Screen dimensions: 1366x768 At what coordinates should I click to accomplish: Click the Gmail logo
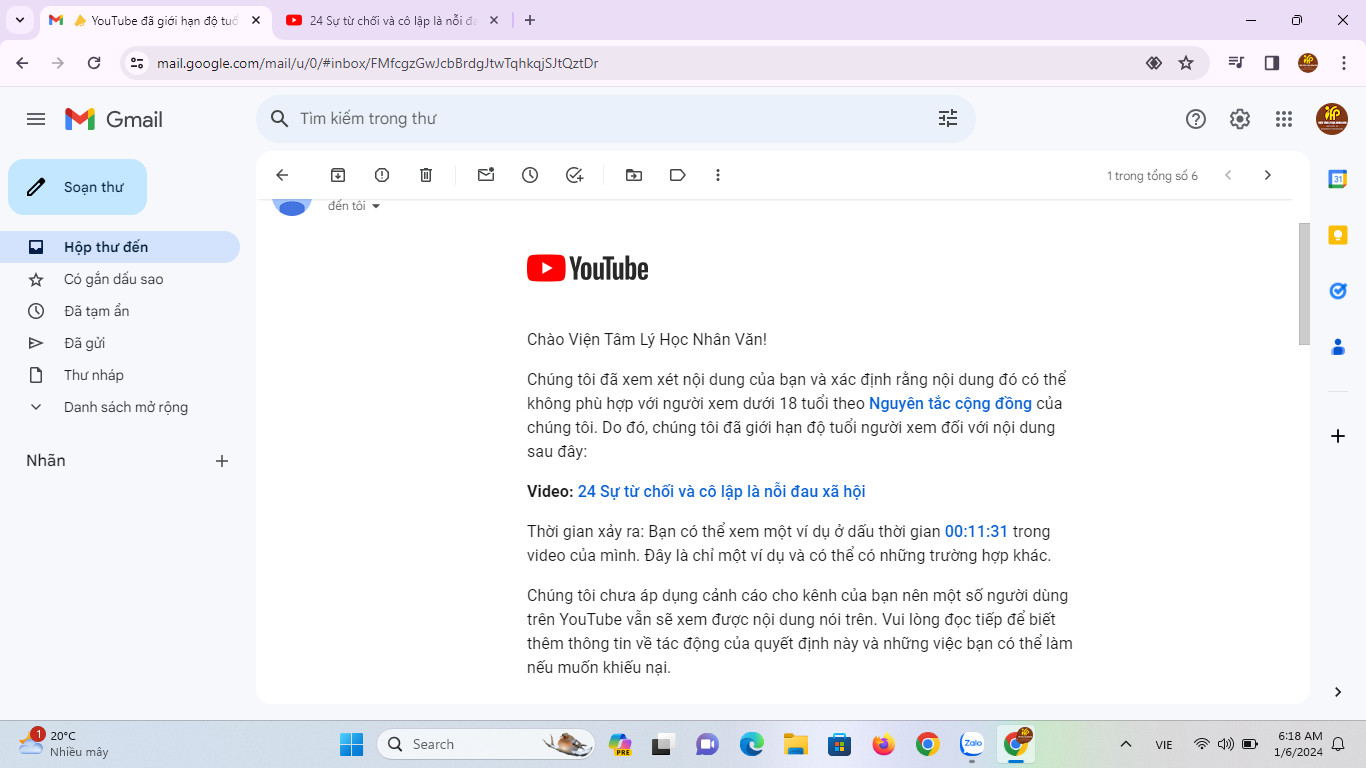(x=113, y=119)
